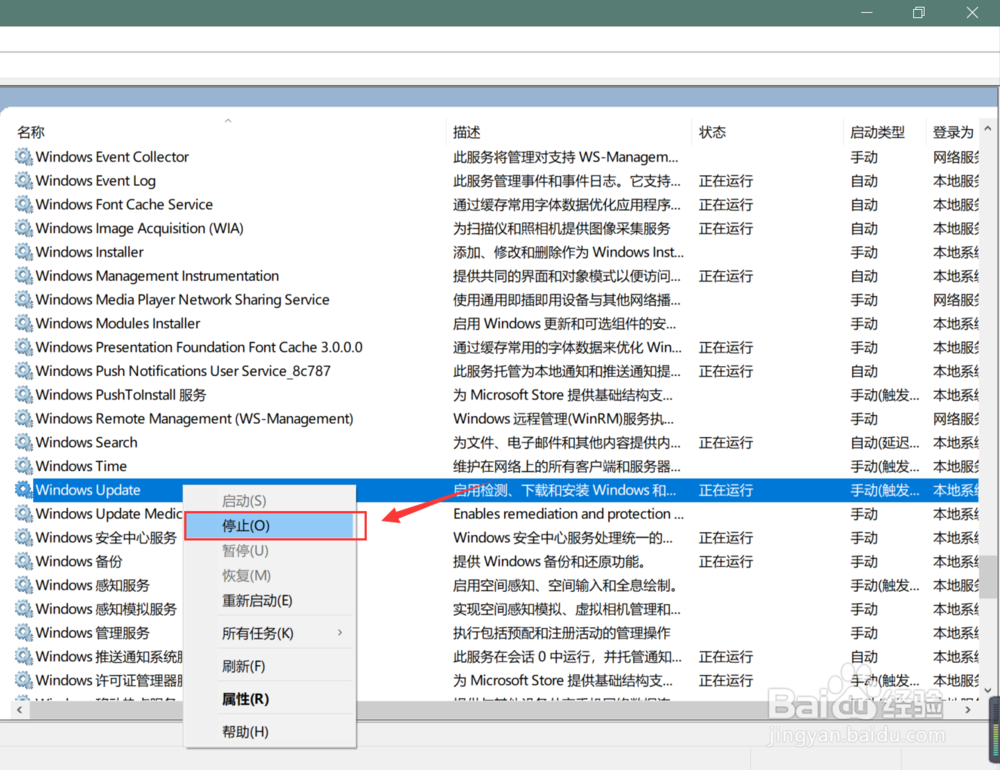
Task: Click gear icon beside Windows 安全中心服务
Action: [x=24, y=538]
